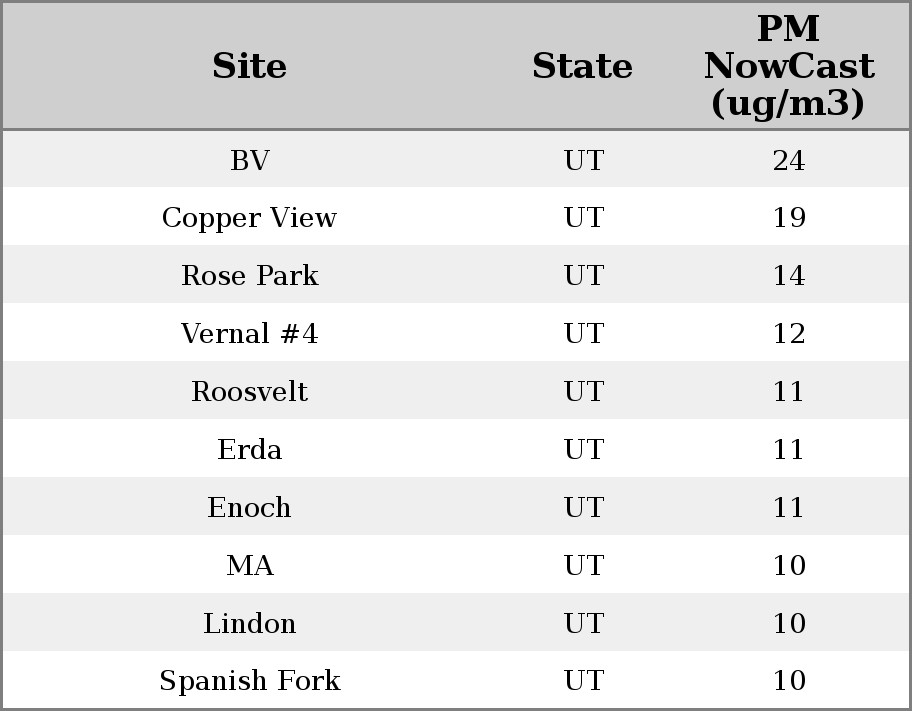Click the Spanish Fork site name

[x=249, y=681]
